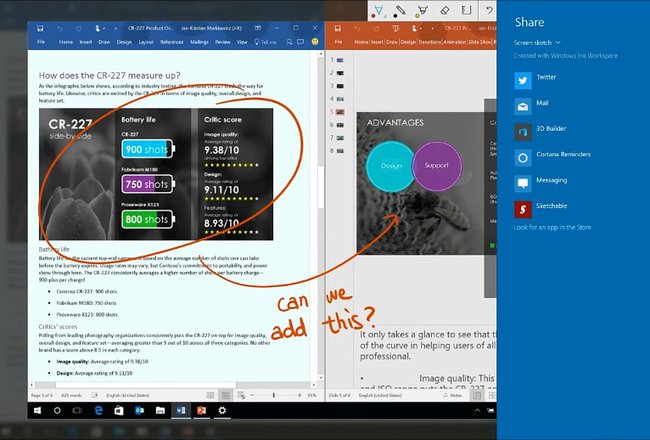Select the ballpoint pen in Ink toolbar
This screenshot has height=440, width=650.
(379, 10)
